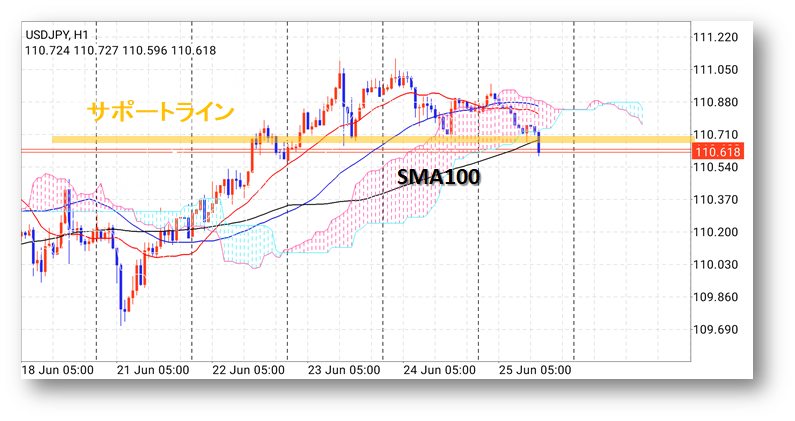The height and width of the screenshot is (421, 795).
Task: Click the 18 Jun 05:00 time label
Action: click(58, 370)
